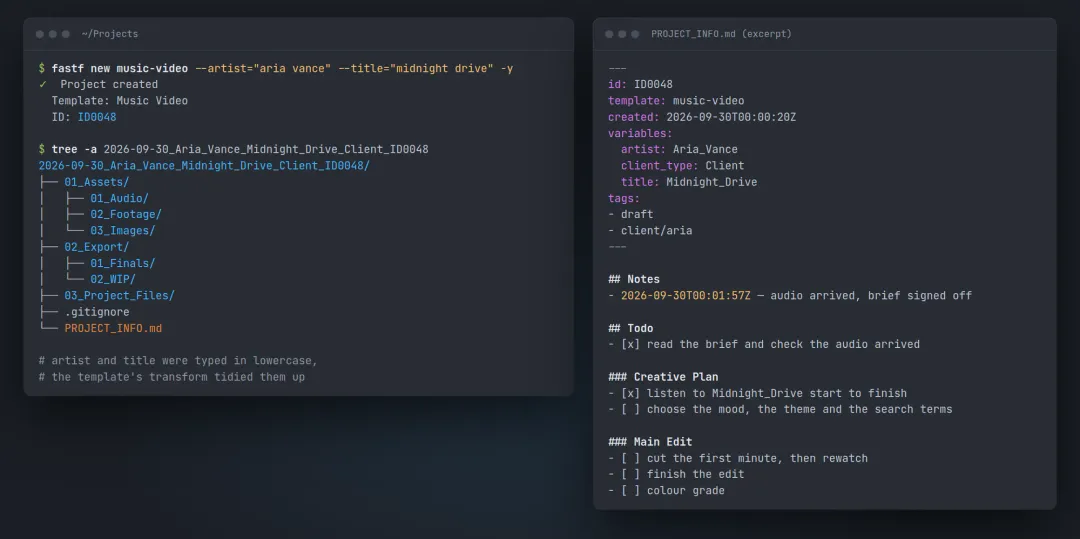Click the 'variables:' key

641,133
